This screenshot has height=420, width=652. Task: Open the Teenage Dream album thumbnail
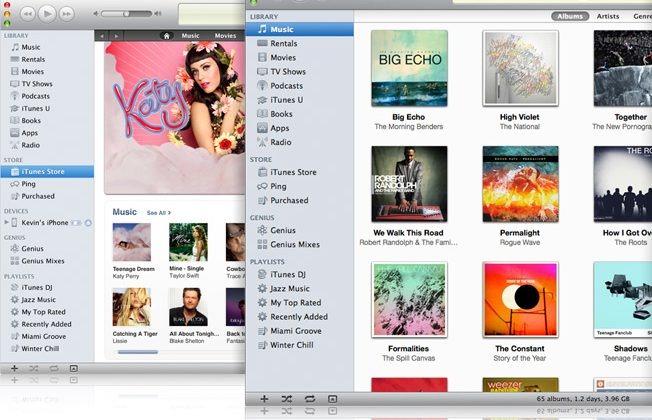pyautogui.click(x=131, y=242)
